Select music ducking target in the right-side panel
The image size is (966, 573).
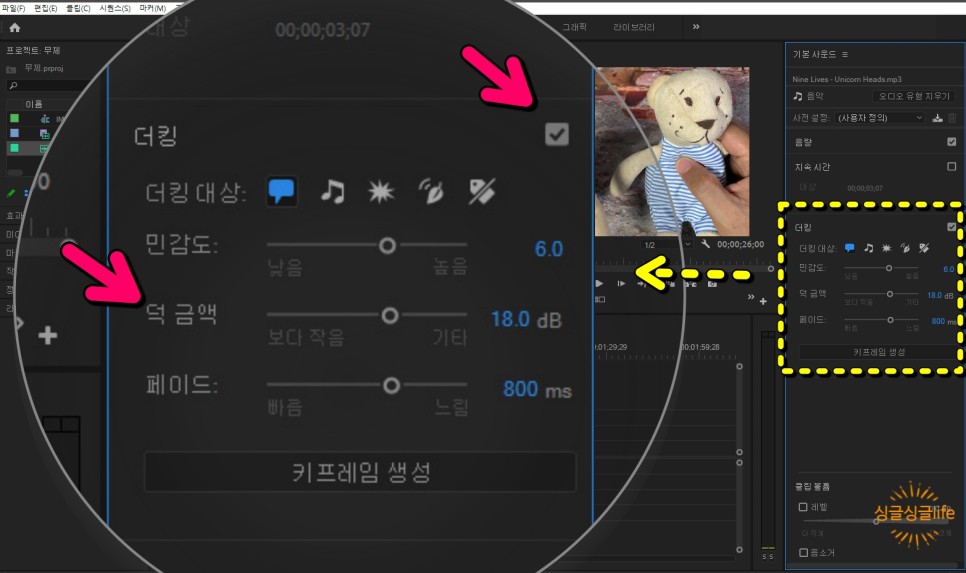[869, 248]
